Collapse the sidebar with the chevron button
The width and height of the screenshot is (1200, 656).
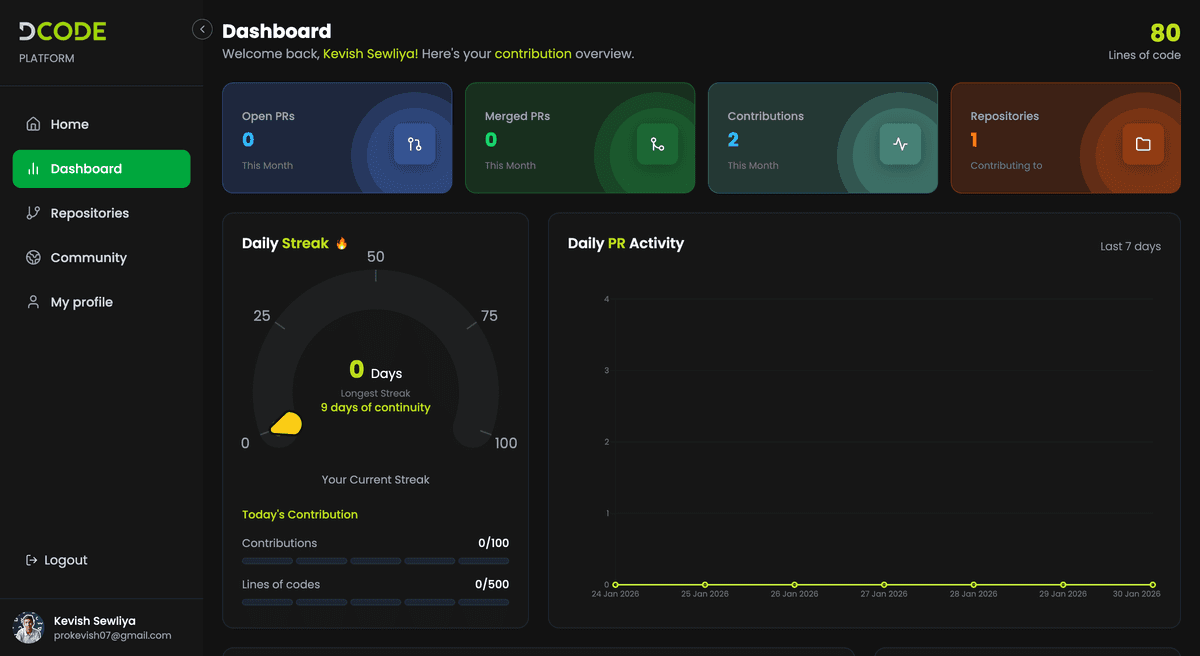pos(202,30)
